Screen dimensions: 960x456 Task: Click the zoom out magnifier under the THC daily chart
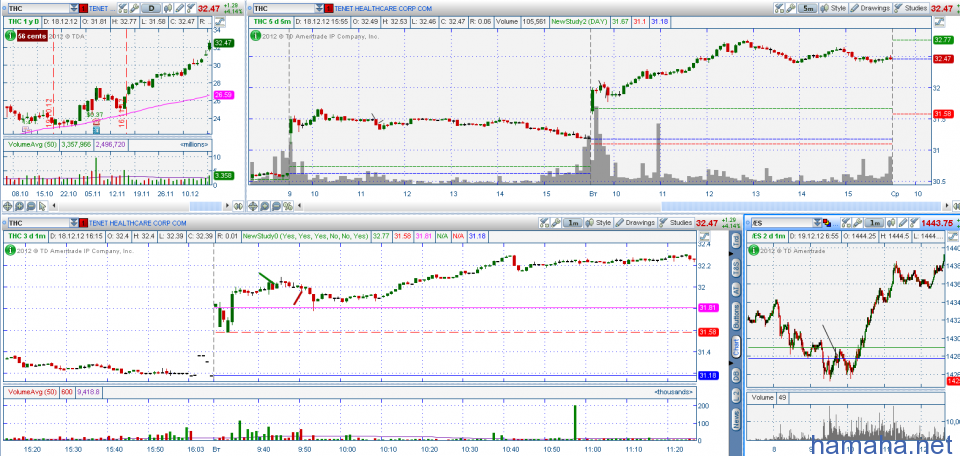click(31, 206)
